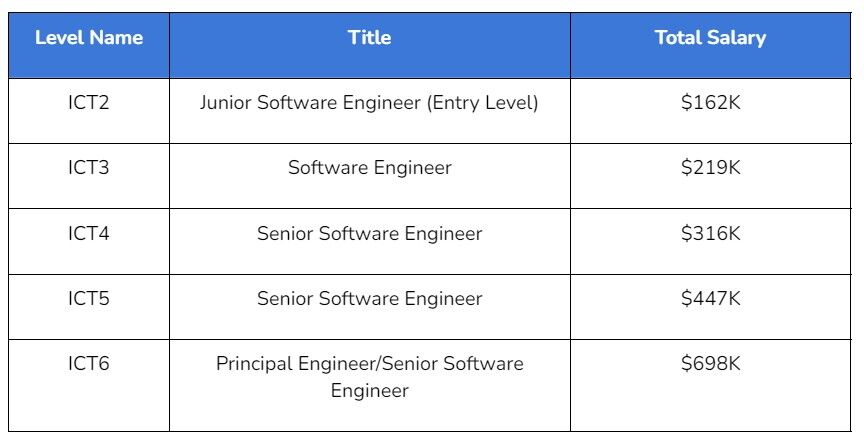Click Senior Software Engineer title in ICT5 row

(x=369, y=299)
